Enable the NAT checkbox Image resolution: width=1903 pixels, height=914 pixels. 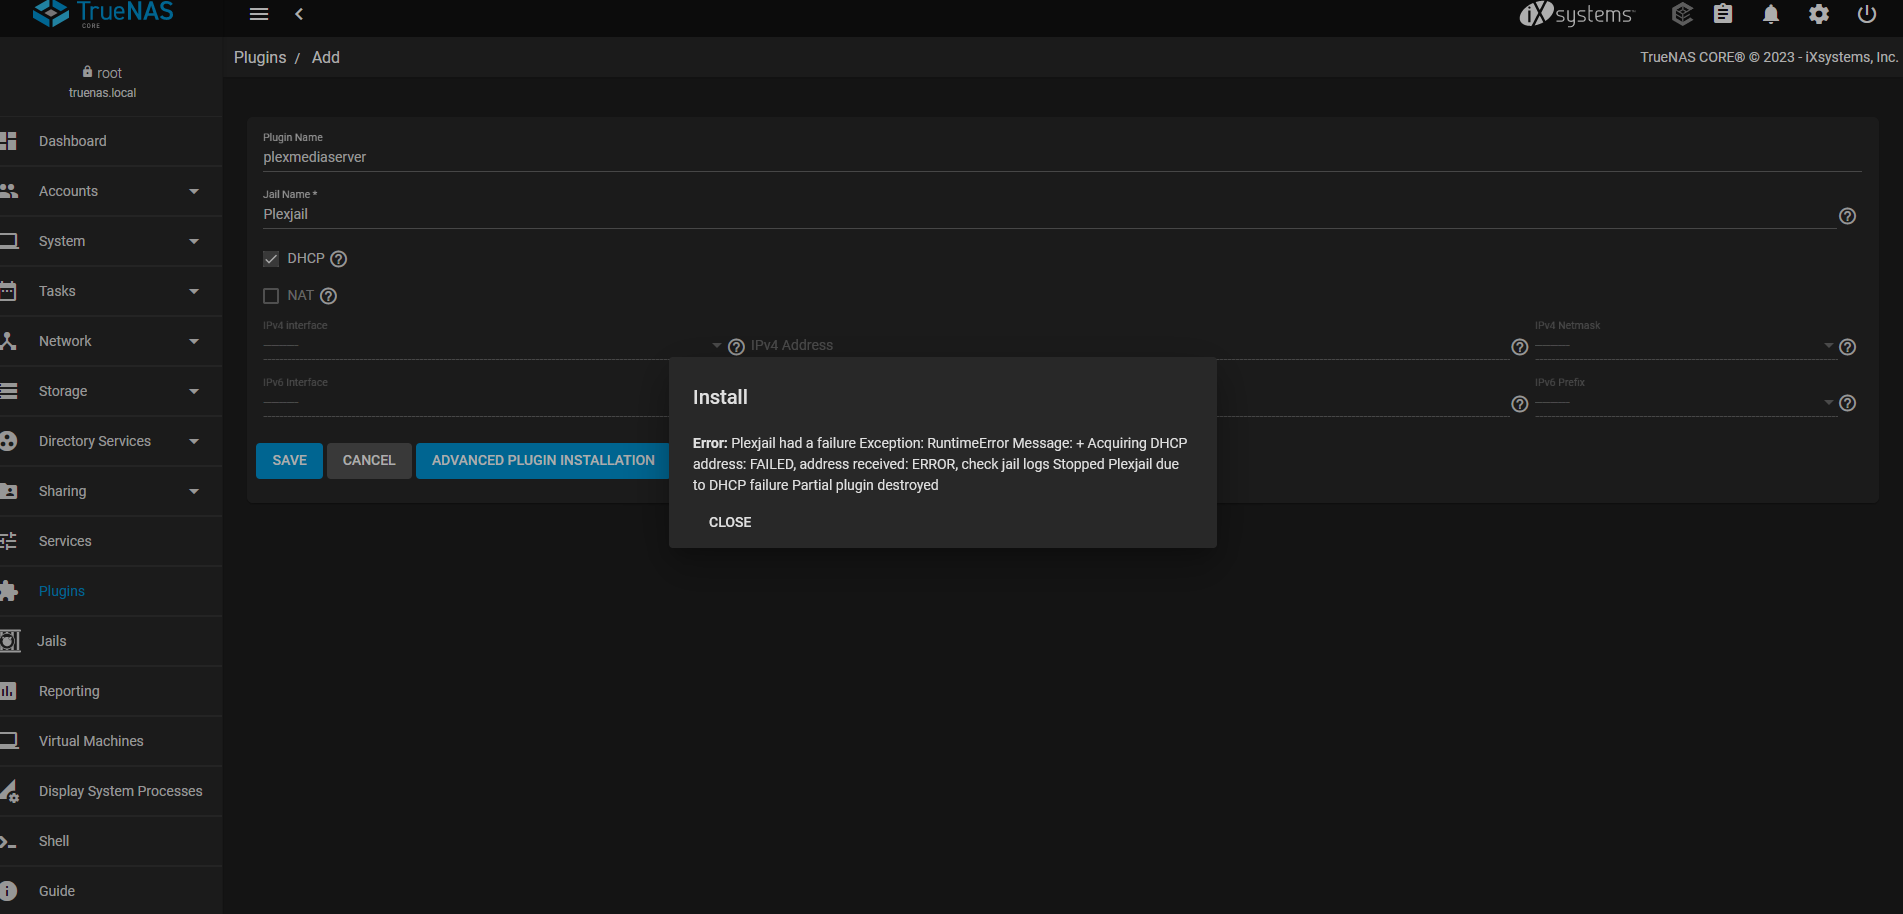click(271, 296)
